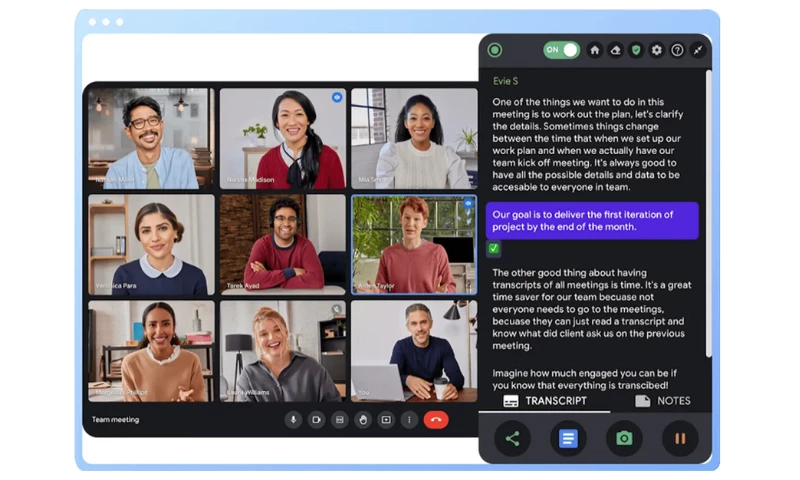The height and width of the screenshot is (480, 800).
Task: Pause transcription with the orange pause button
Action: coord(680,438)
